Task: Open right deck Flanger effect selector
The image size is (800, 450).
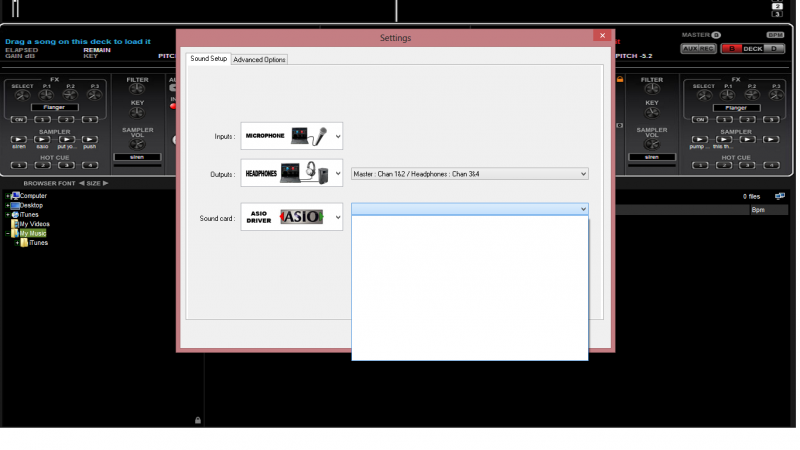Action: (736, 108)
